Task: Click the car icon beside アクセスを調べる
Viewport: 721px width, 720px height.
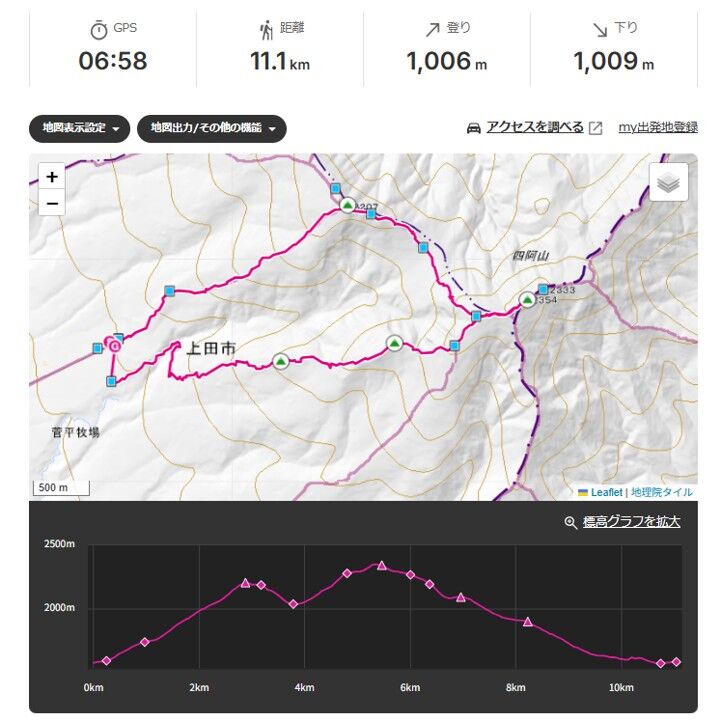Action: 474,128
